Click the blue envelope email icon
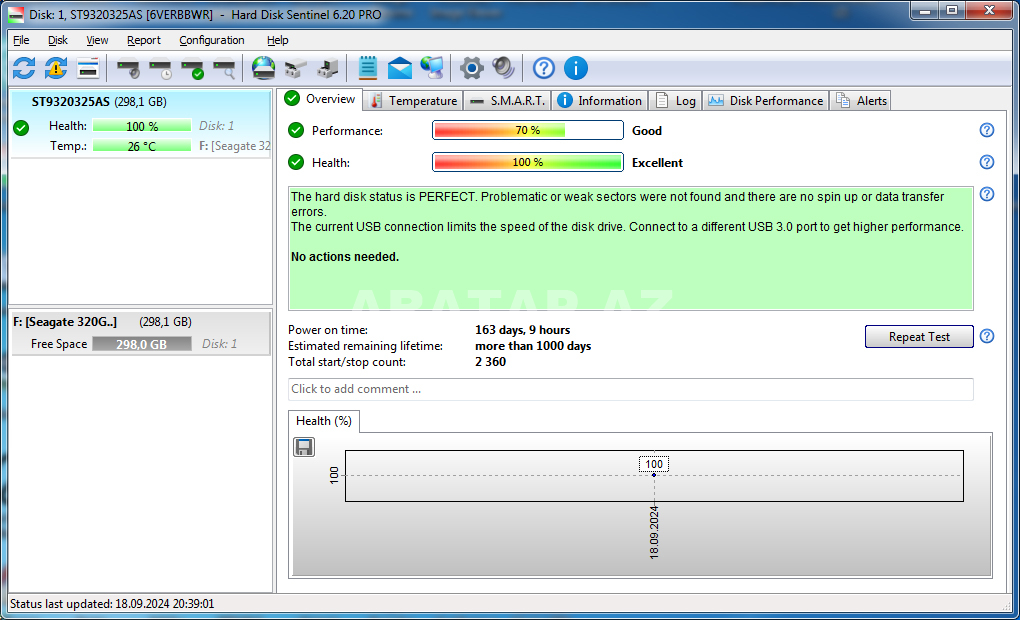This screenshot has width=1020, height=620. click(x=399, y=68)
